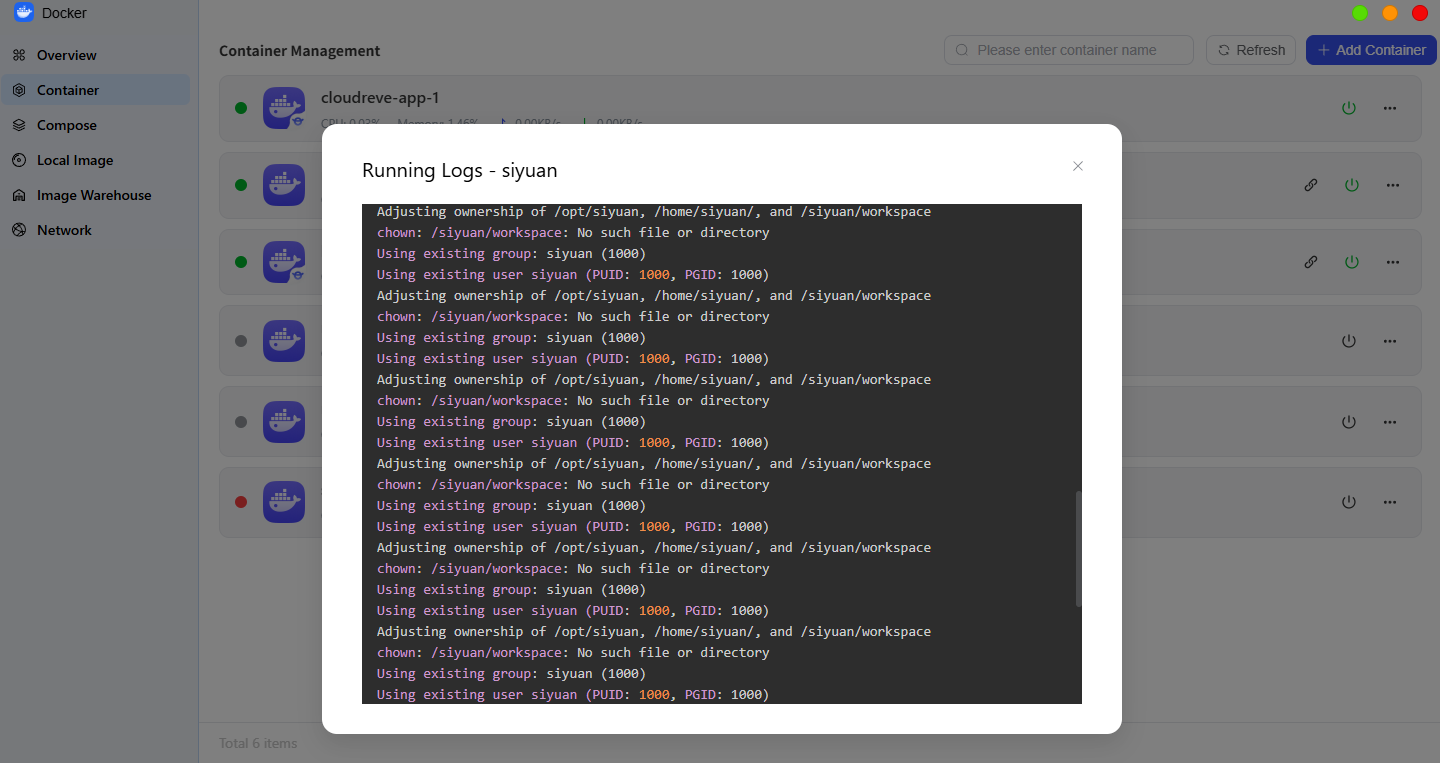
Task: Click the Add Container button
Action: [1371, 50]
